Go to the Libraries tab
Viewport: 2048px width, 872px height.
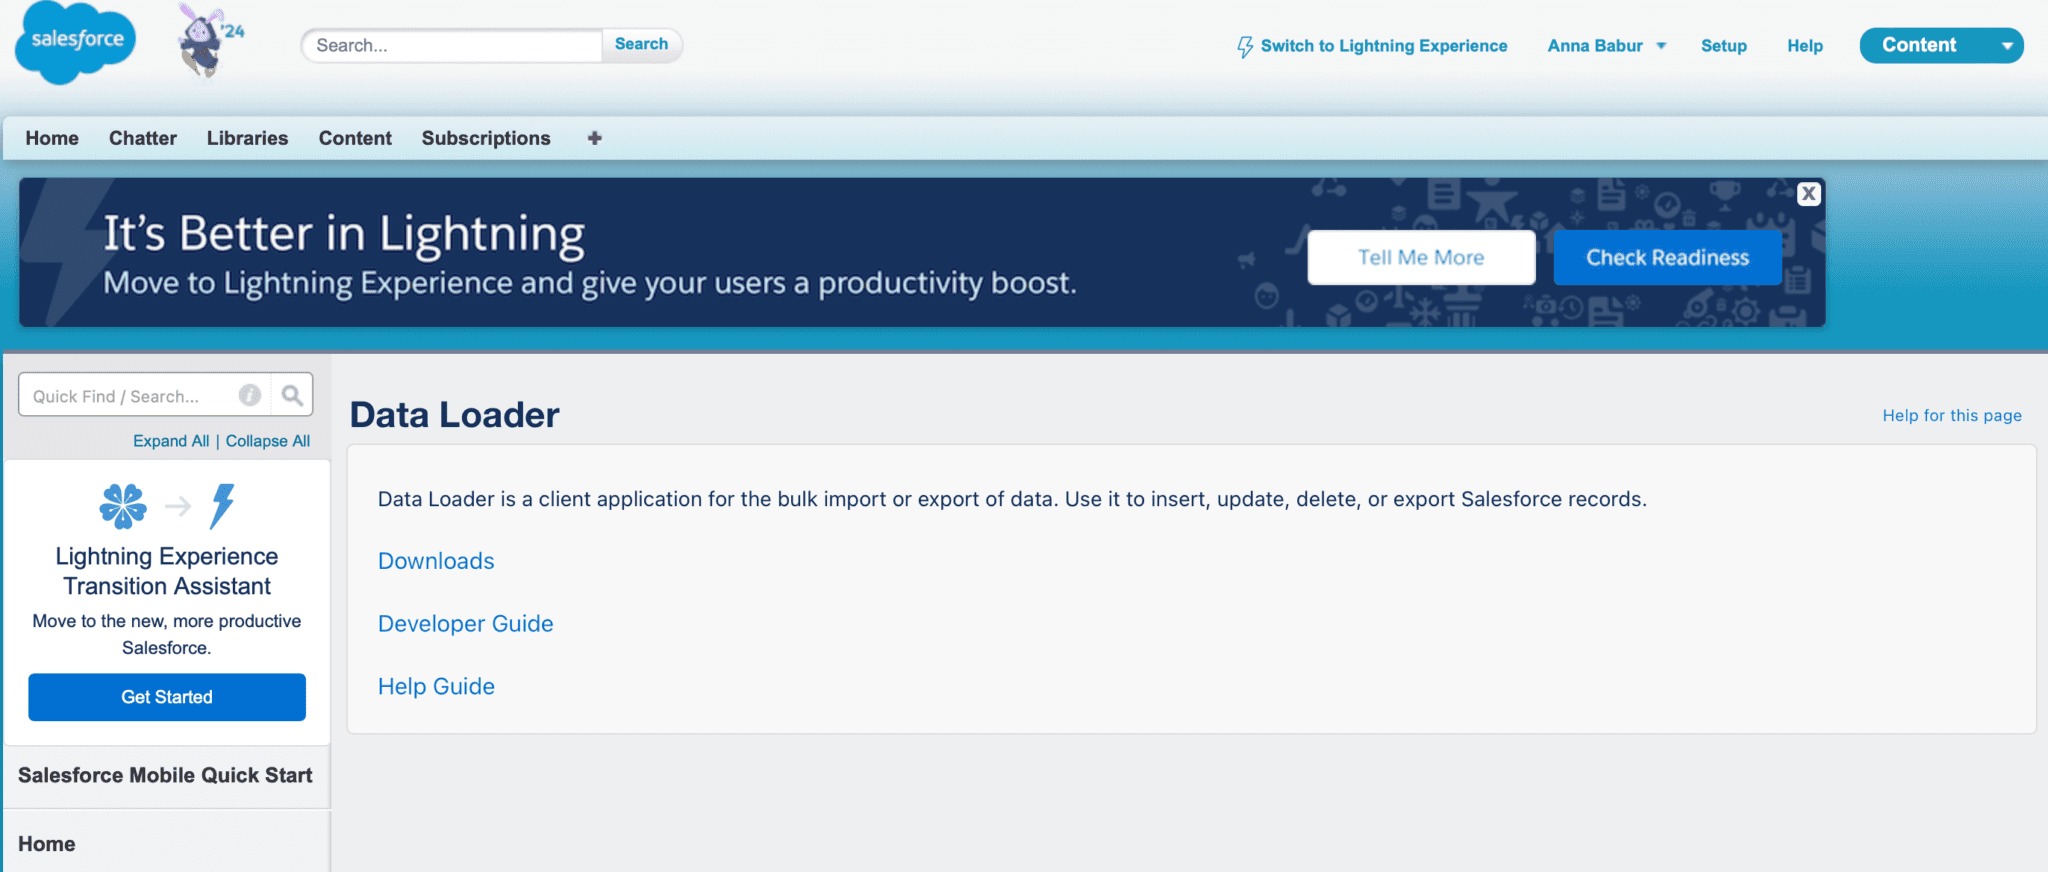click(247, 138)
